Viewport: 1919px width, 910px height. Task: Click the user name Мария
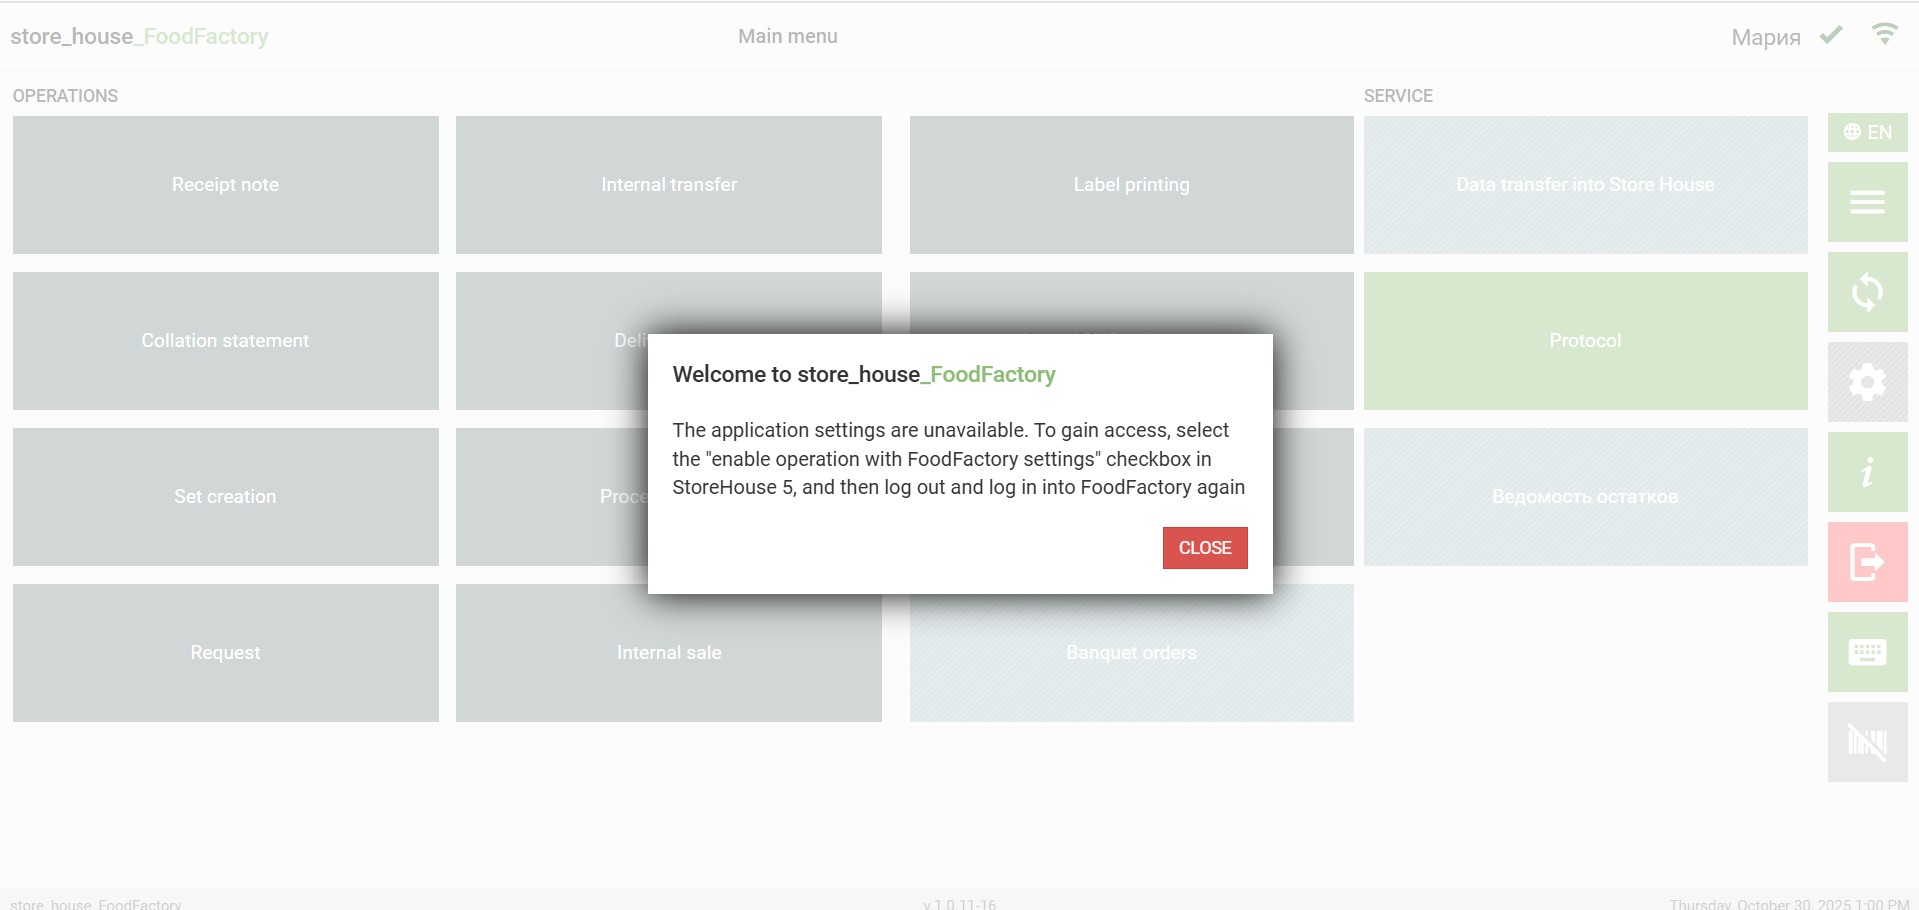pyautogui.click(x=1765, y=37)
